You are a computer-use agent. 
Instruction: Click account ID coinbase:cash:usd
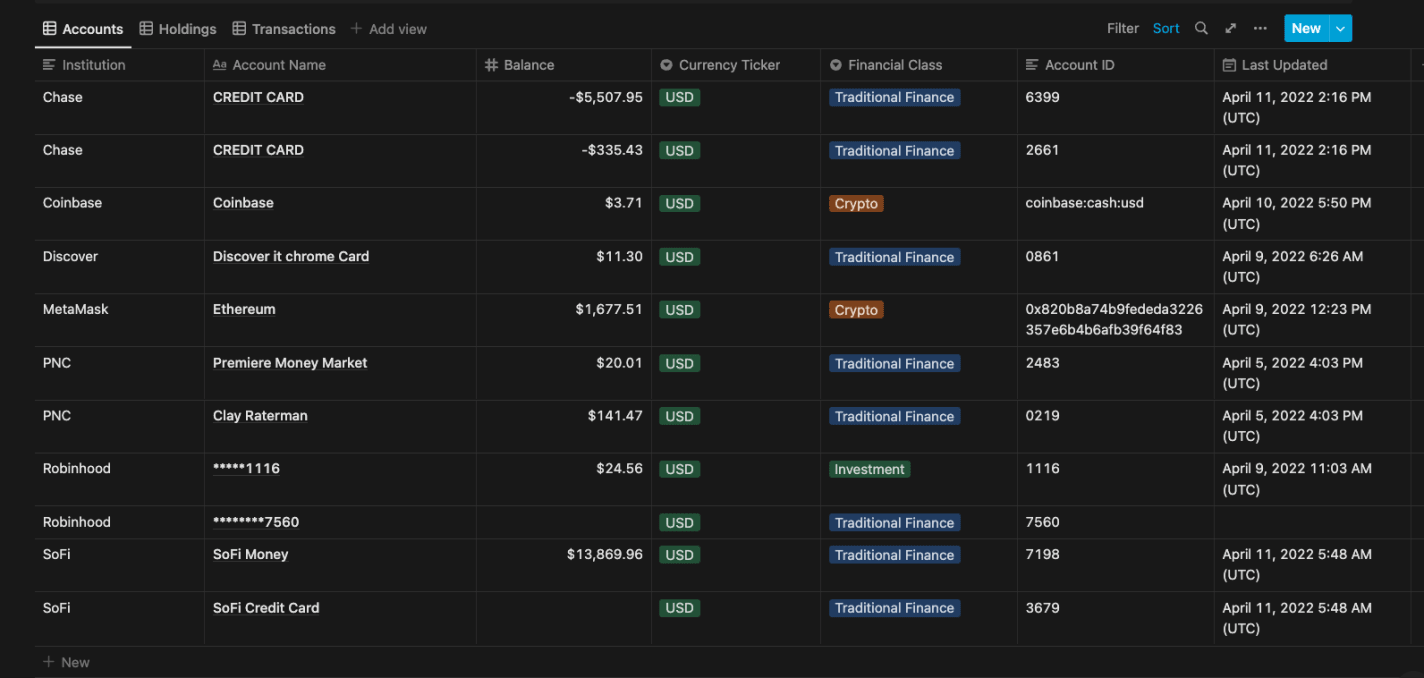tap(1085, 203)
